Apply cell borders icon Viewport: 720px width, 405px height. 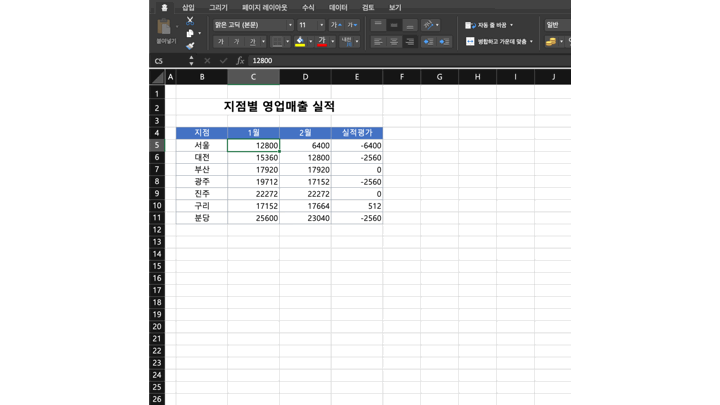[277, 42]
